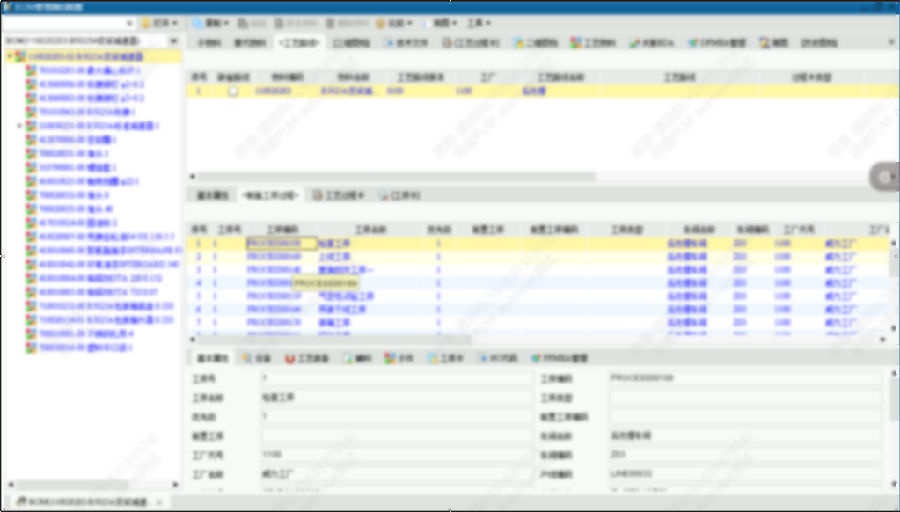The width and height of the screenshot is (900, 512).
Task: Click the 工艺路线名称 column header
Action: (560, 77)
